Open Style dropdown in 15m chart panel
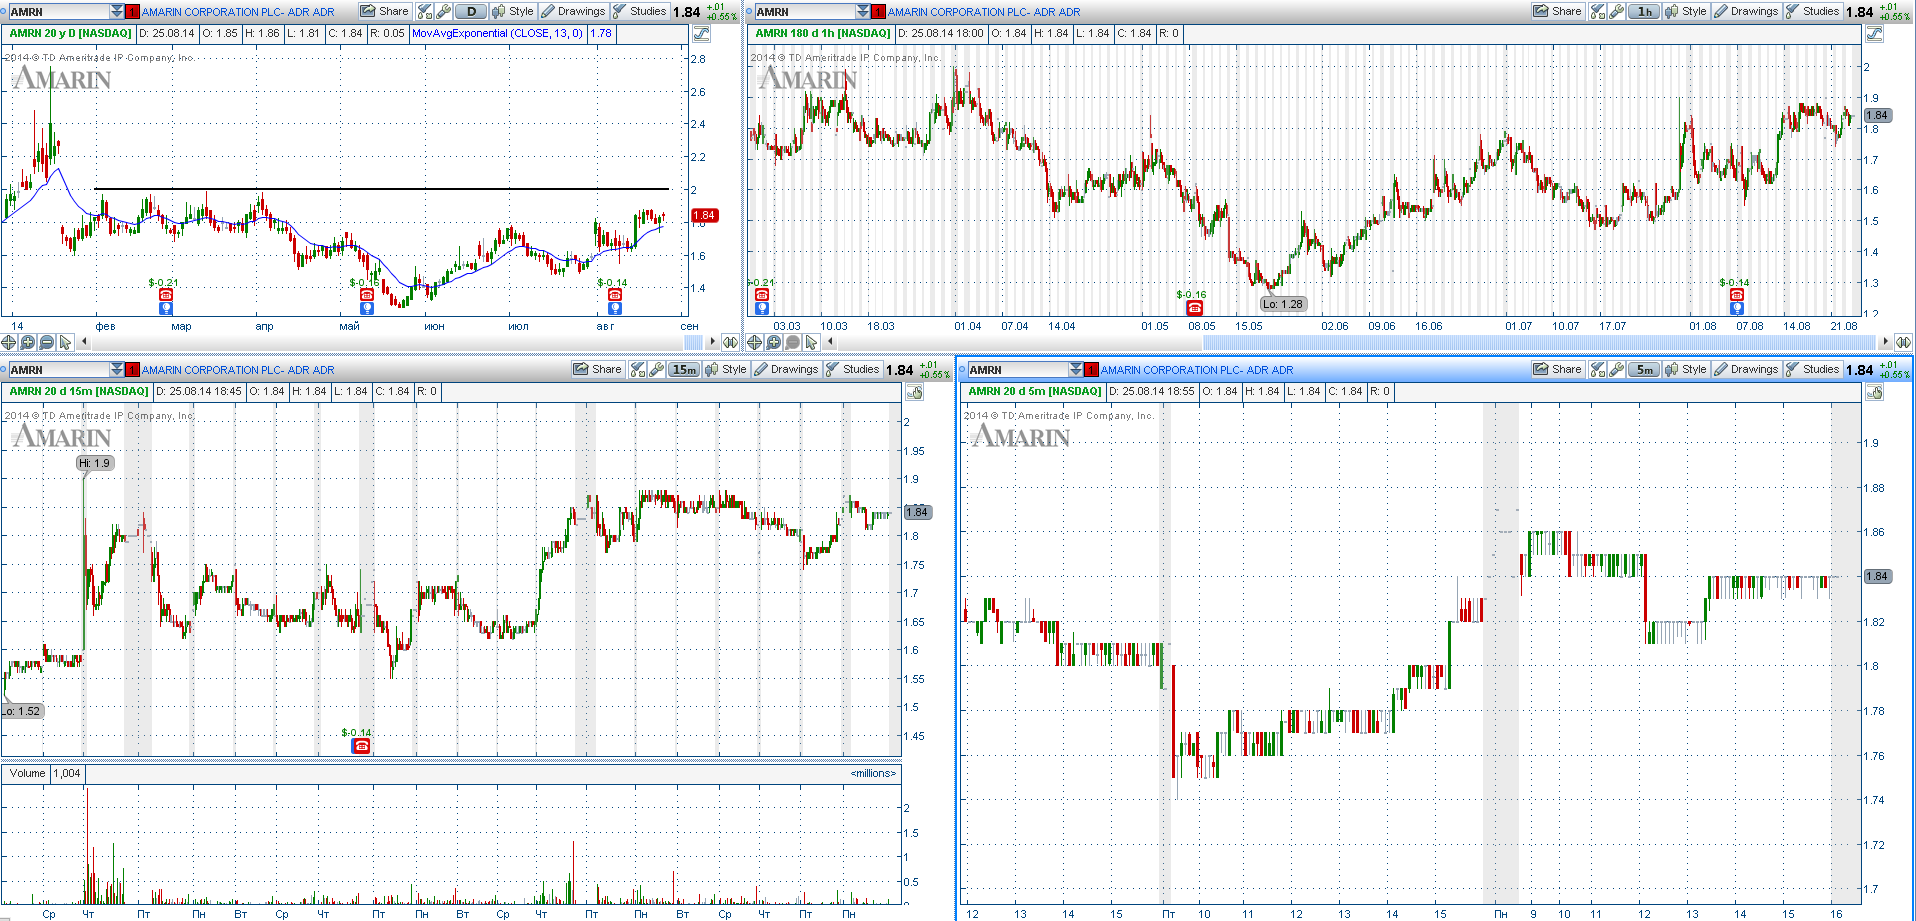The image size is (1916, 921). 726,369
